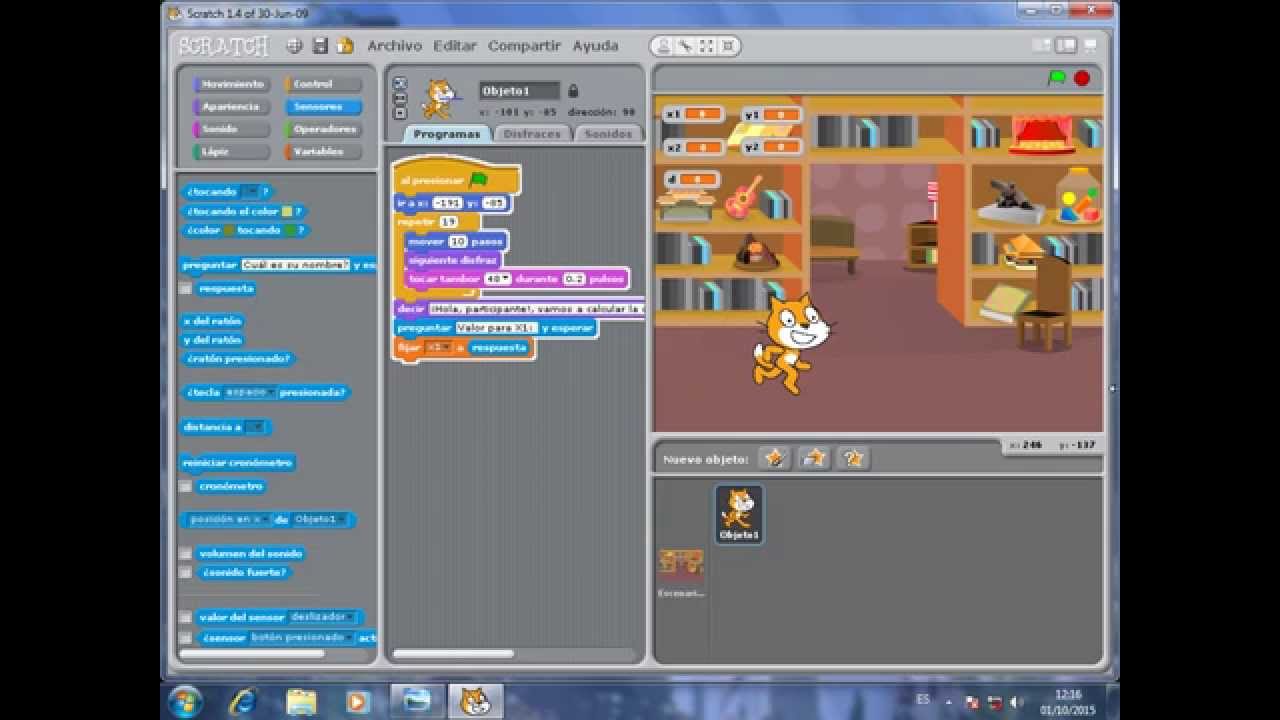Open the botón presionado sensor dropdown

[x=301, y=637]
